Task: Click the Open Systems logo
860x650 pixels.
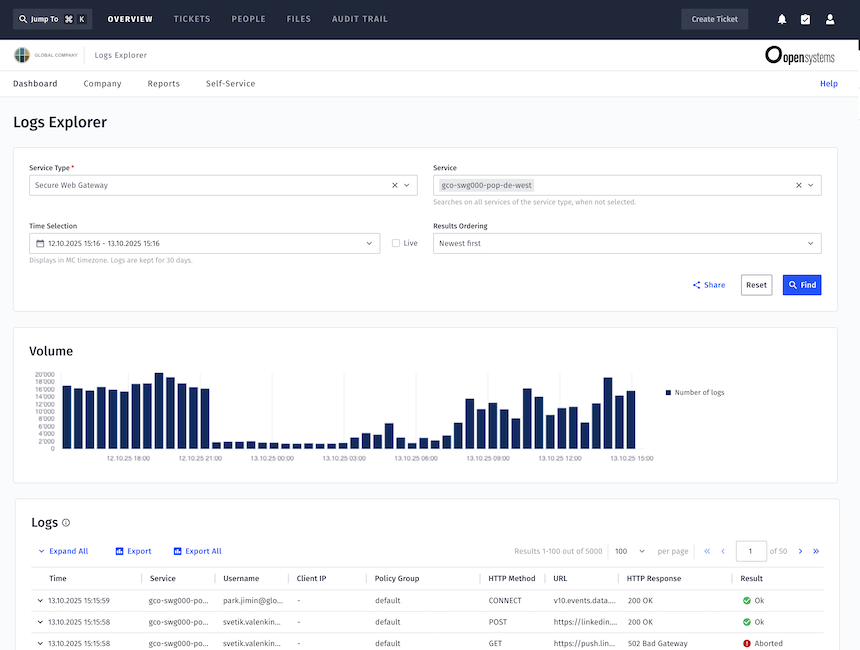Action: tap(800, 56)
